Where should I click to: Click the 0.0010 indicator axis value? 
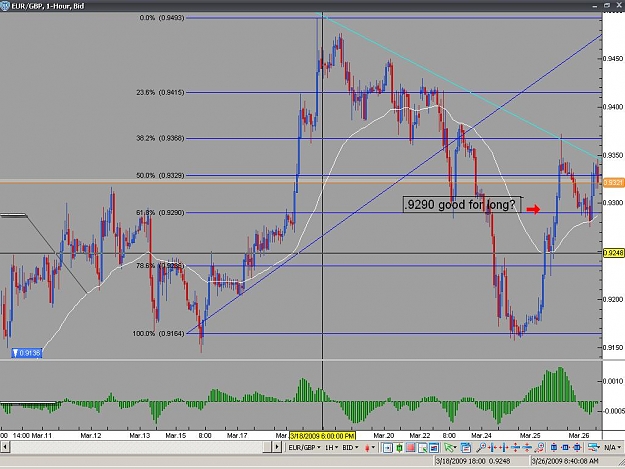613,381
